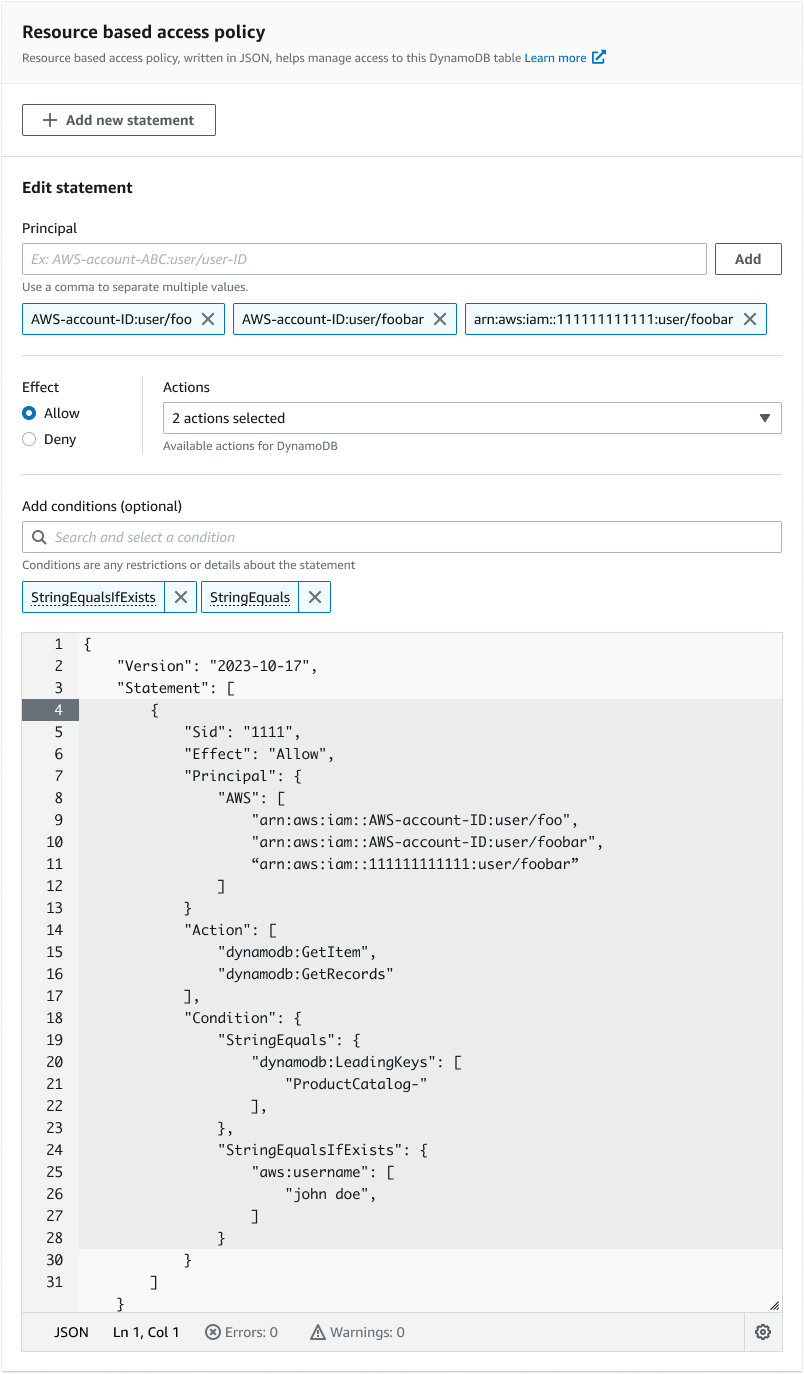804x1374 pixels.
Task: Click the search and select a condition field
Action: point(400,537)
